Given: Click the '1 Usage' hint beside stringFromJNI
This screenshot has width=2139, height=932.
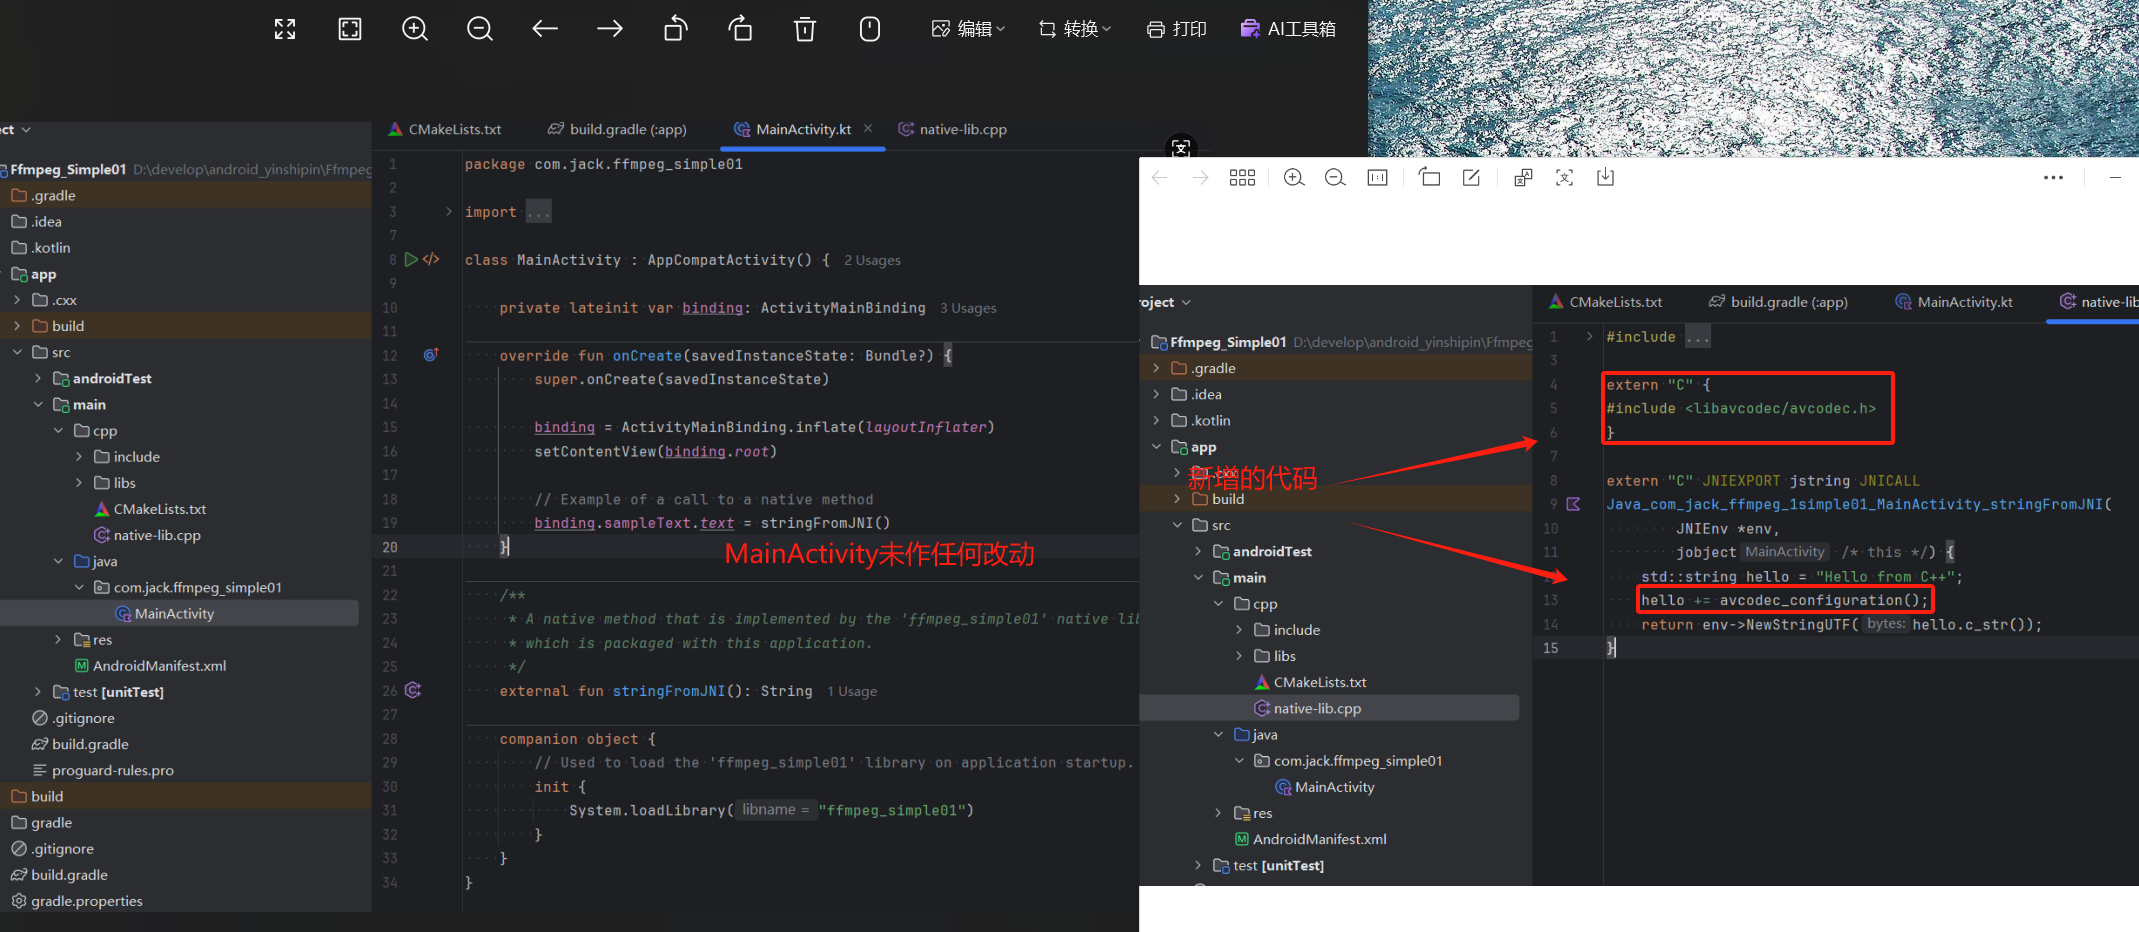Looking at the screenshot, I should (852, 691).
